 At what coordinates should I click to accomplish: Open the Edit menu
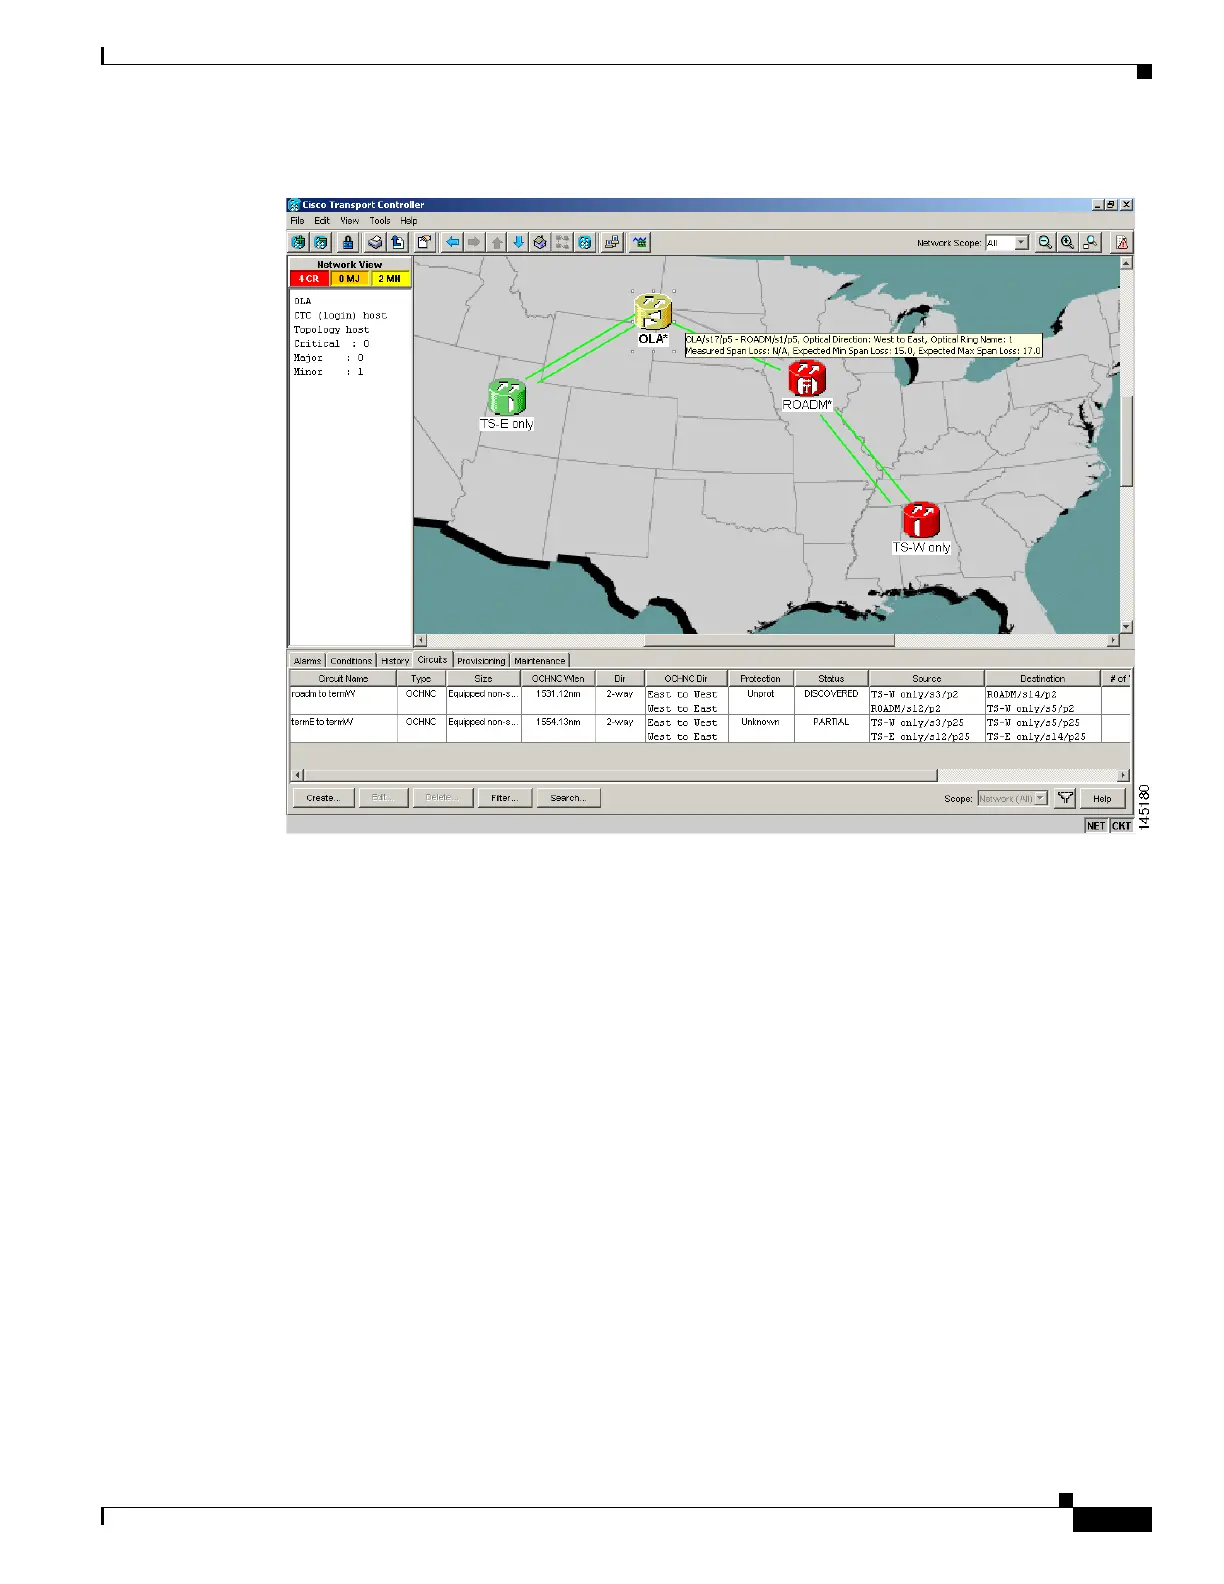(x=322, y=221)
